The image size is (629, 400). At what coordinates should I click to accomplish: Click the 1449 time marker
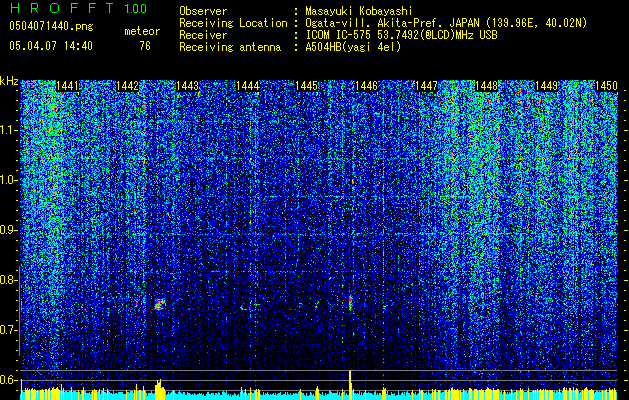pos(546,86)
